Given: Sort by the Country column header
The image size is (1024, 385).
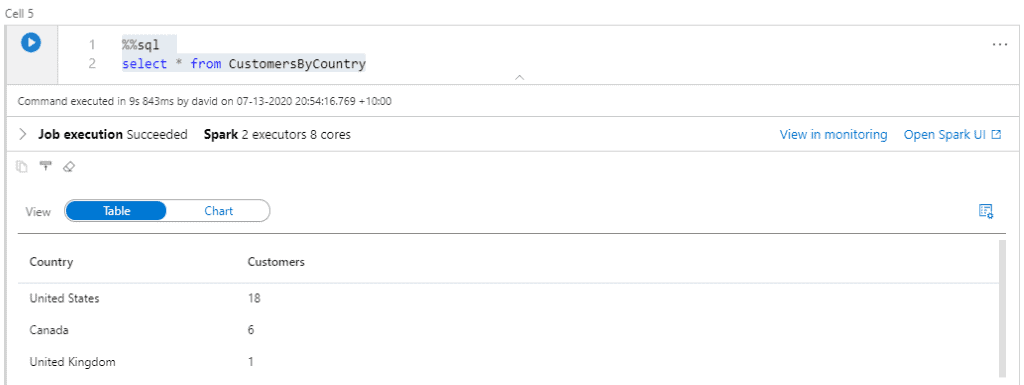Looking at the screenshot, I should click(51, 262).
